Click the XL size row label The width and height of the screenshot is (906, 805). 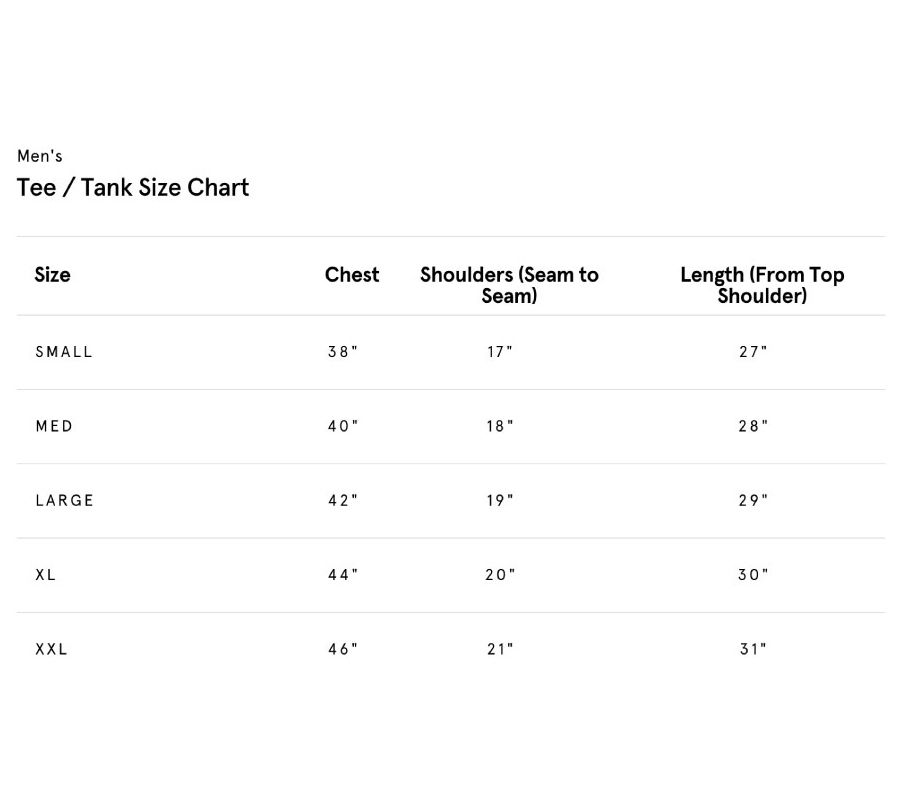click(46, 575)
